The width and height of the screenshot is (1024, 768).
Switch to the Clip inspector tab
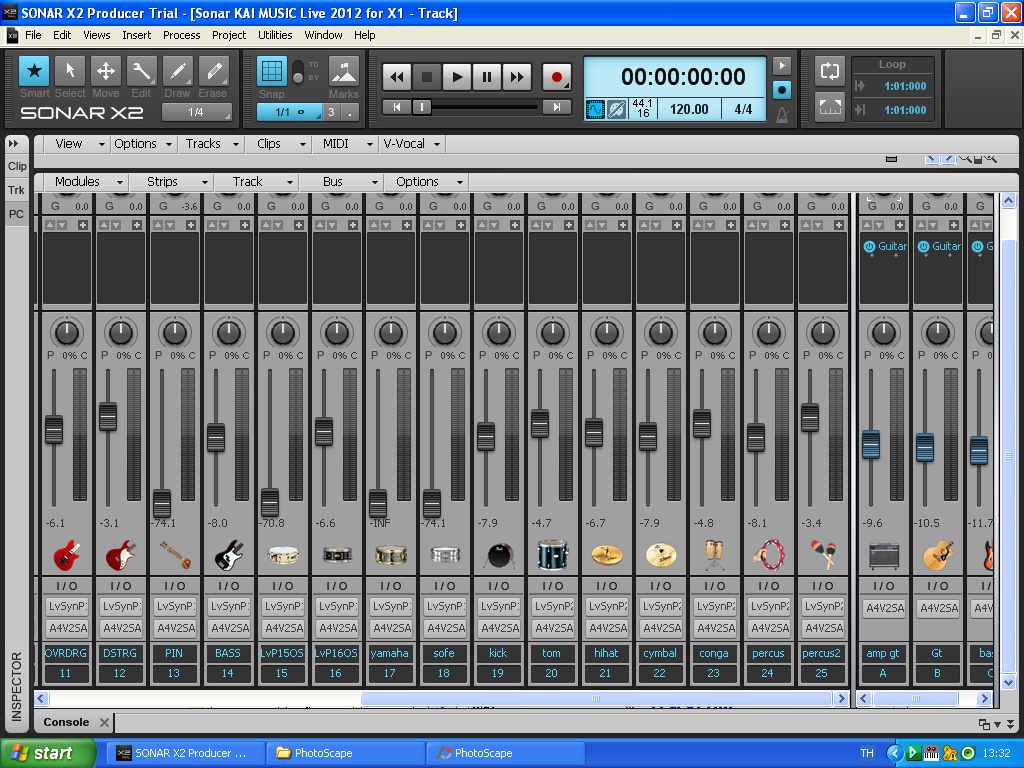[x=17, y=166]
